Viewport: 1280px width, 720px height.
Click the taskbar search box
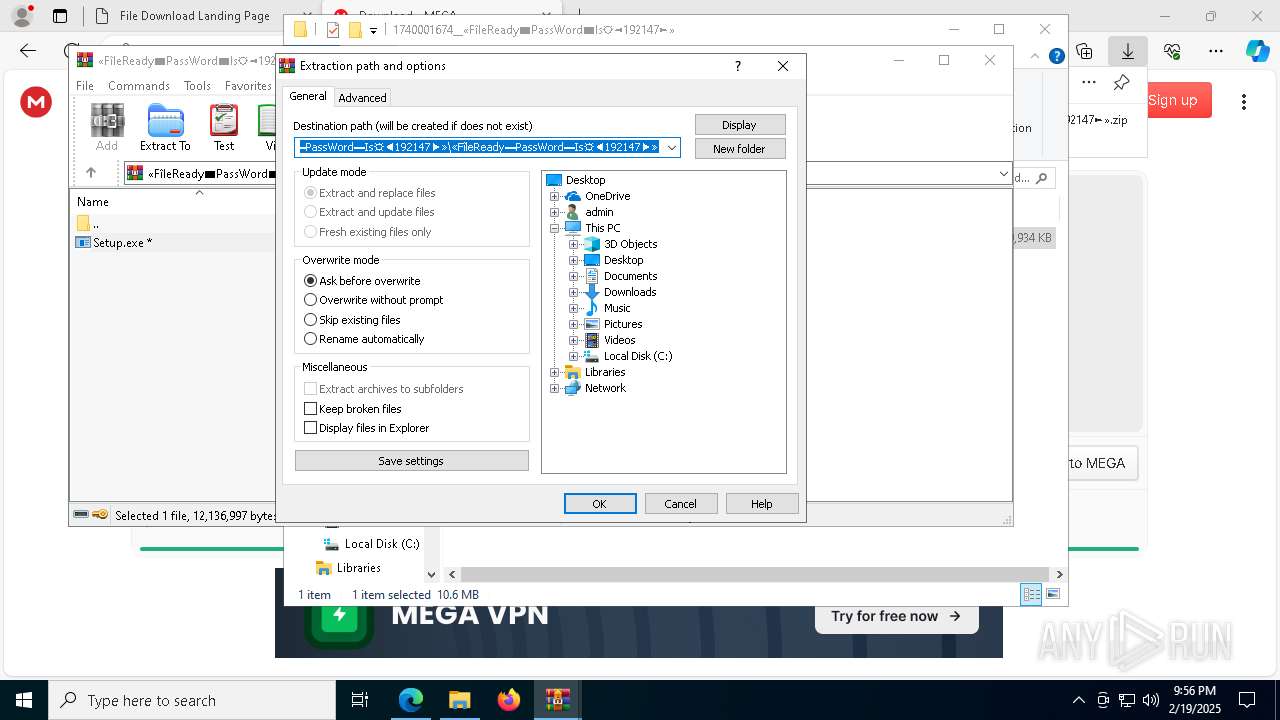191,700
